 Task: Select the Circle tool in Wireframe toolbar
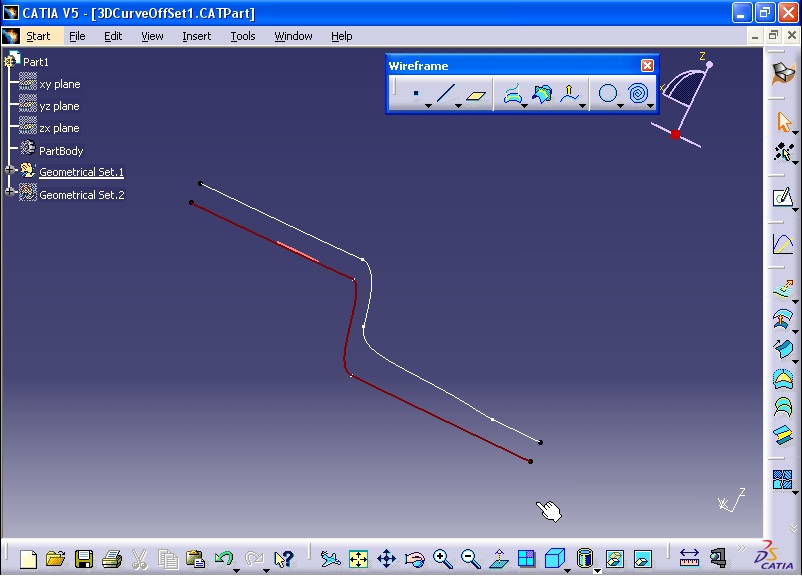[608, 94]
